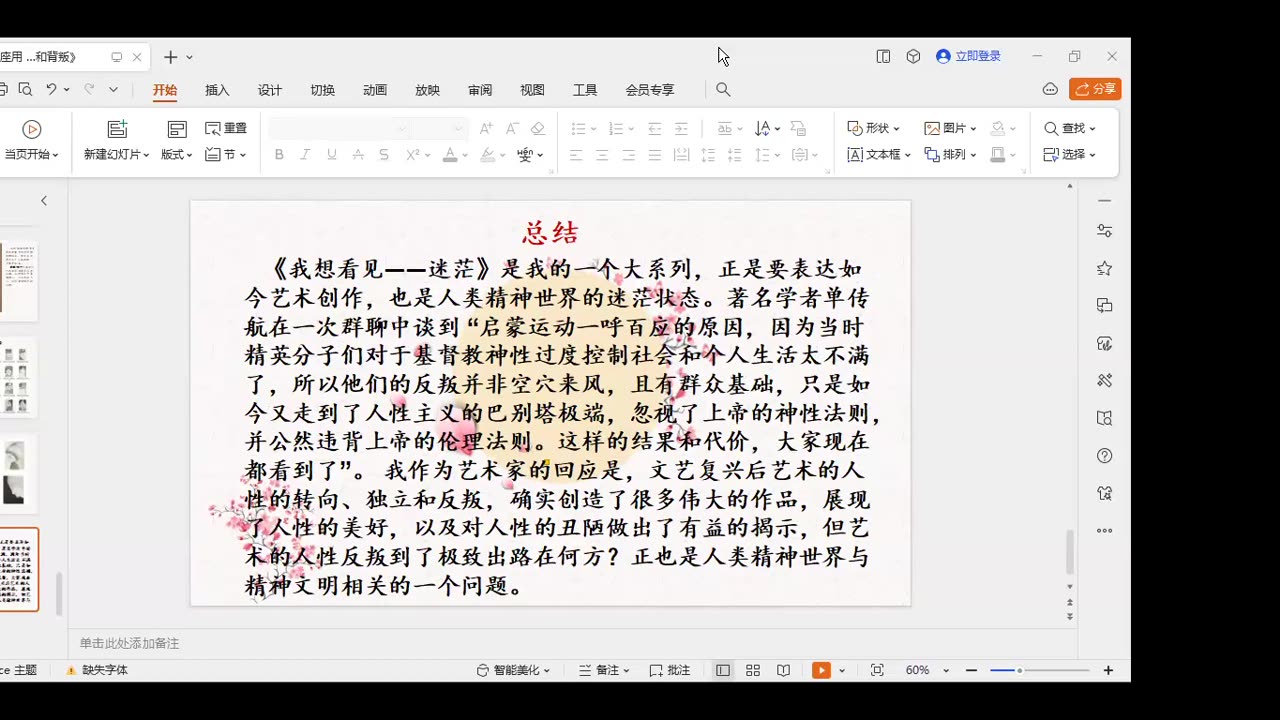Open the 图片 picture dropdown
This screenshot has height=720, width=1280.
pos(950,129)
